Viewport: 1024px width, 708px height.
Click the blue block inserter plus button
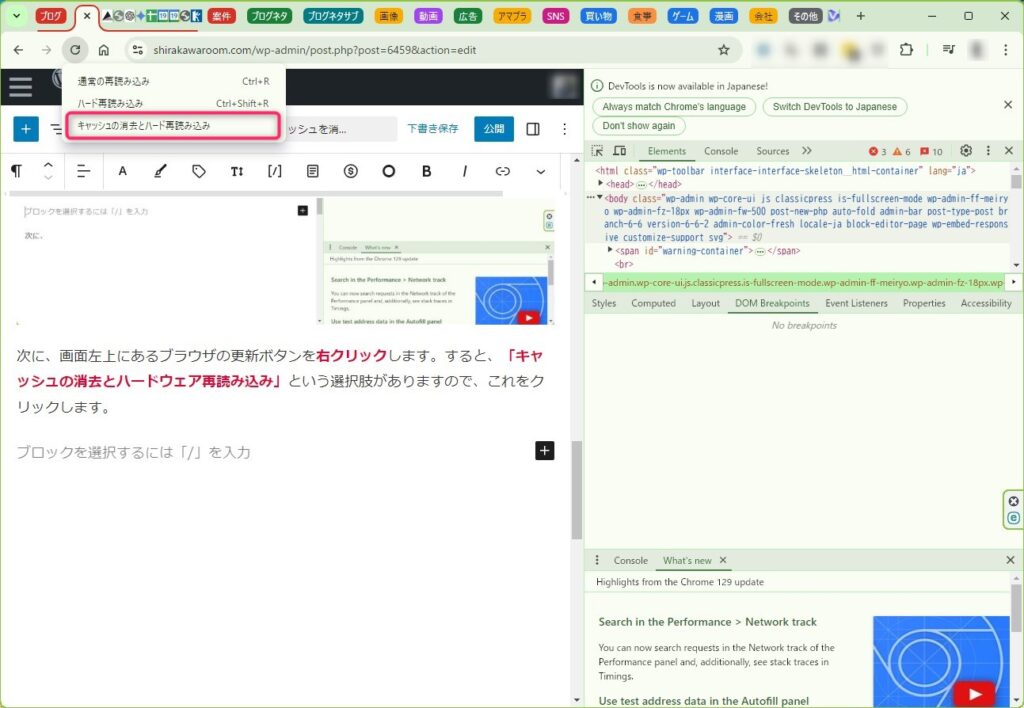[x=26, y=129]
